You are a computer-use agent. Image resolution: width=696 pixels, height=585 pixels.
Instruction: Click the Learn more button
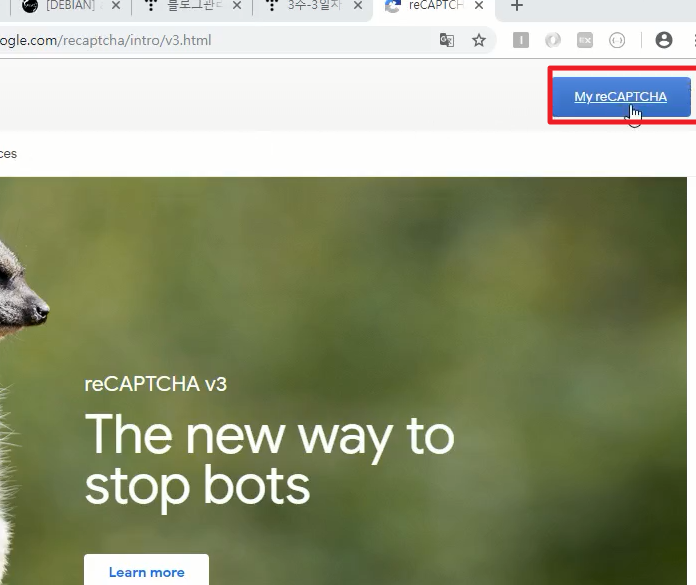[146, 570]
